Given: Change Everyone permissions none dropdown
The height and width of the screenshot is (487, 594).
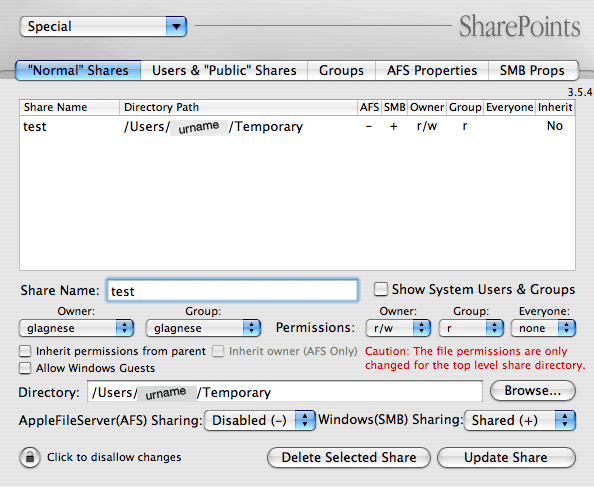Looking at the screenshot, I should pyautogui.click(x=544, y=328).
